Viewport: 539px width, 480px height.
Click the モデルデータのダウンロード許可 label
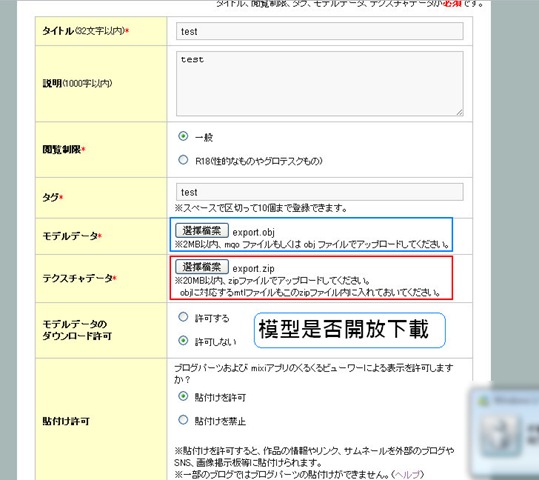[x=77, y=330]
